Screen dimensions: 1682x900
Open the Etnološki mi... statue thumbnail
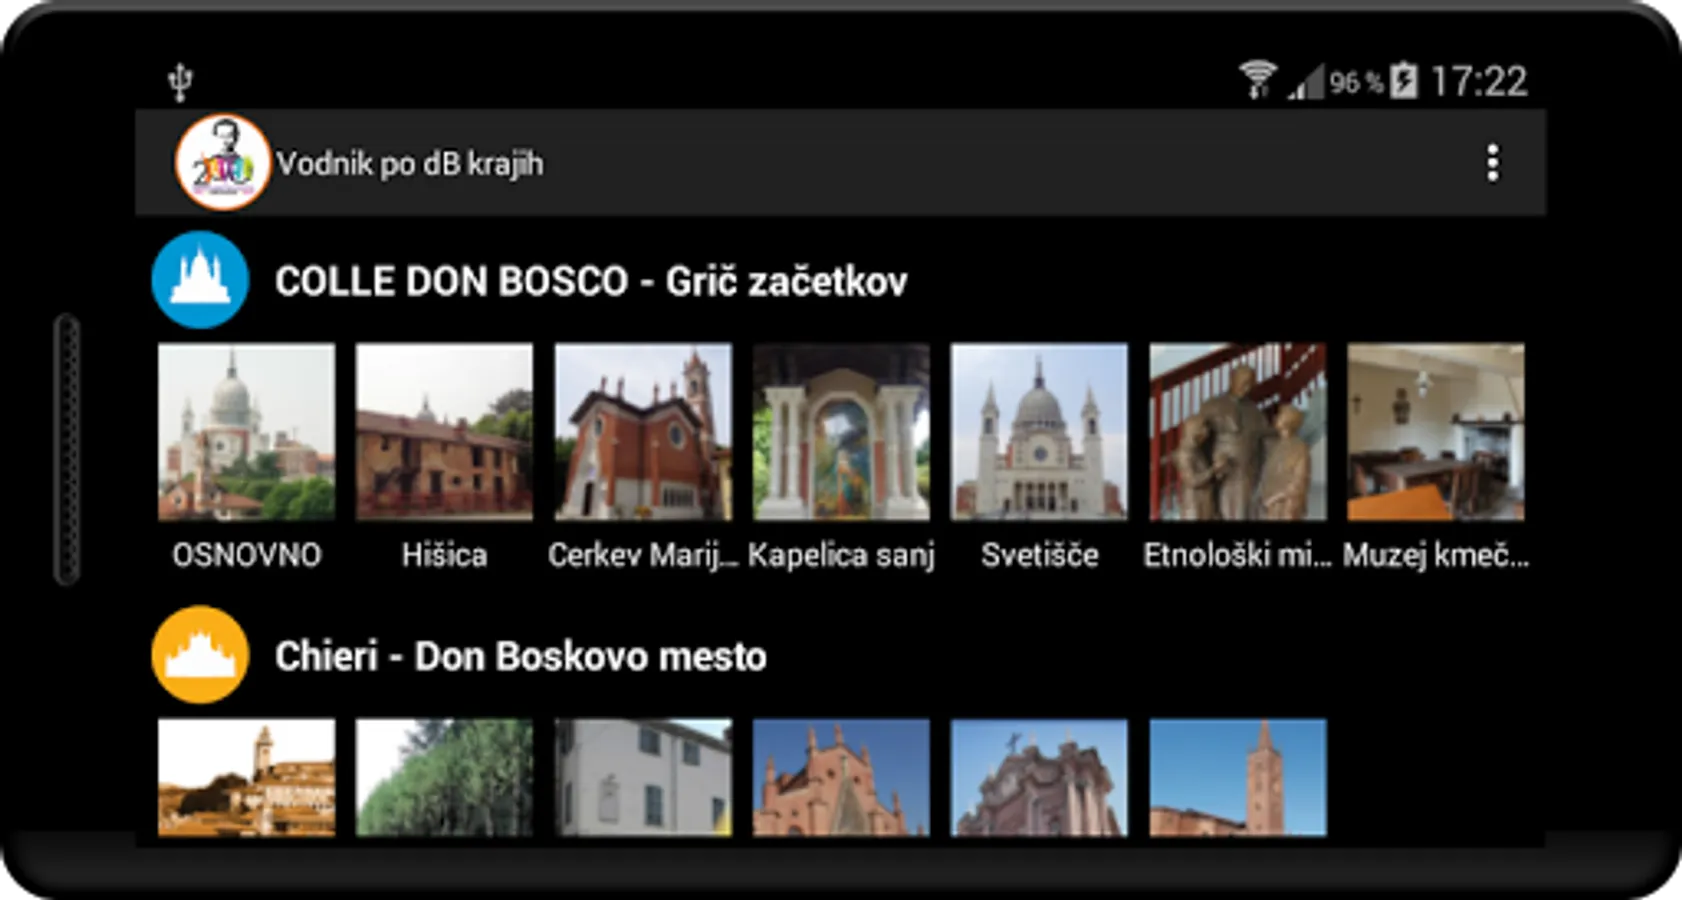(x=1238, y=432)
